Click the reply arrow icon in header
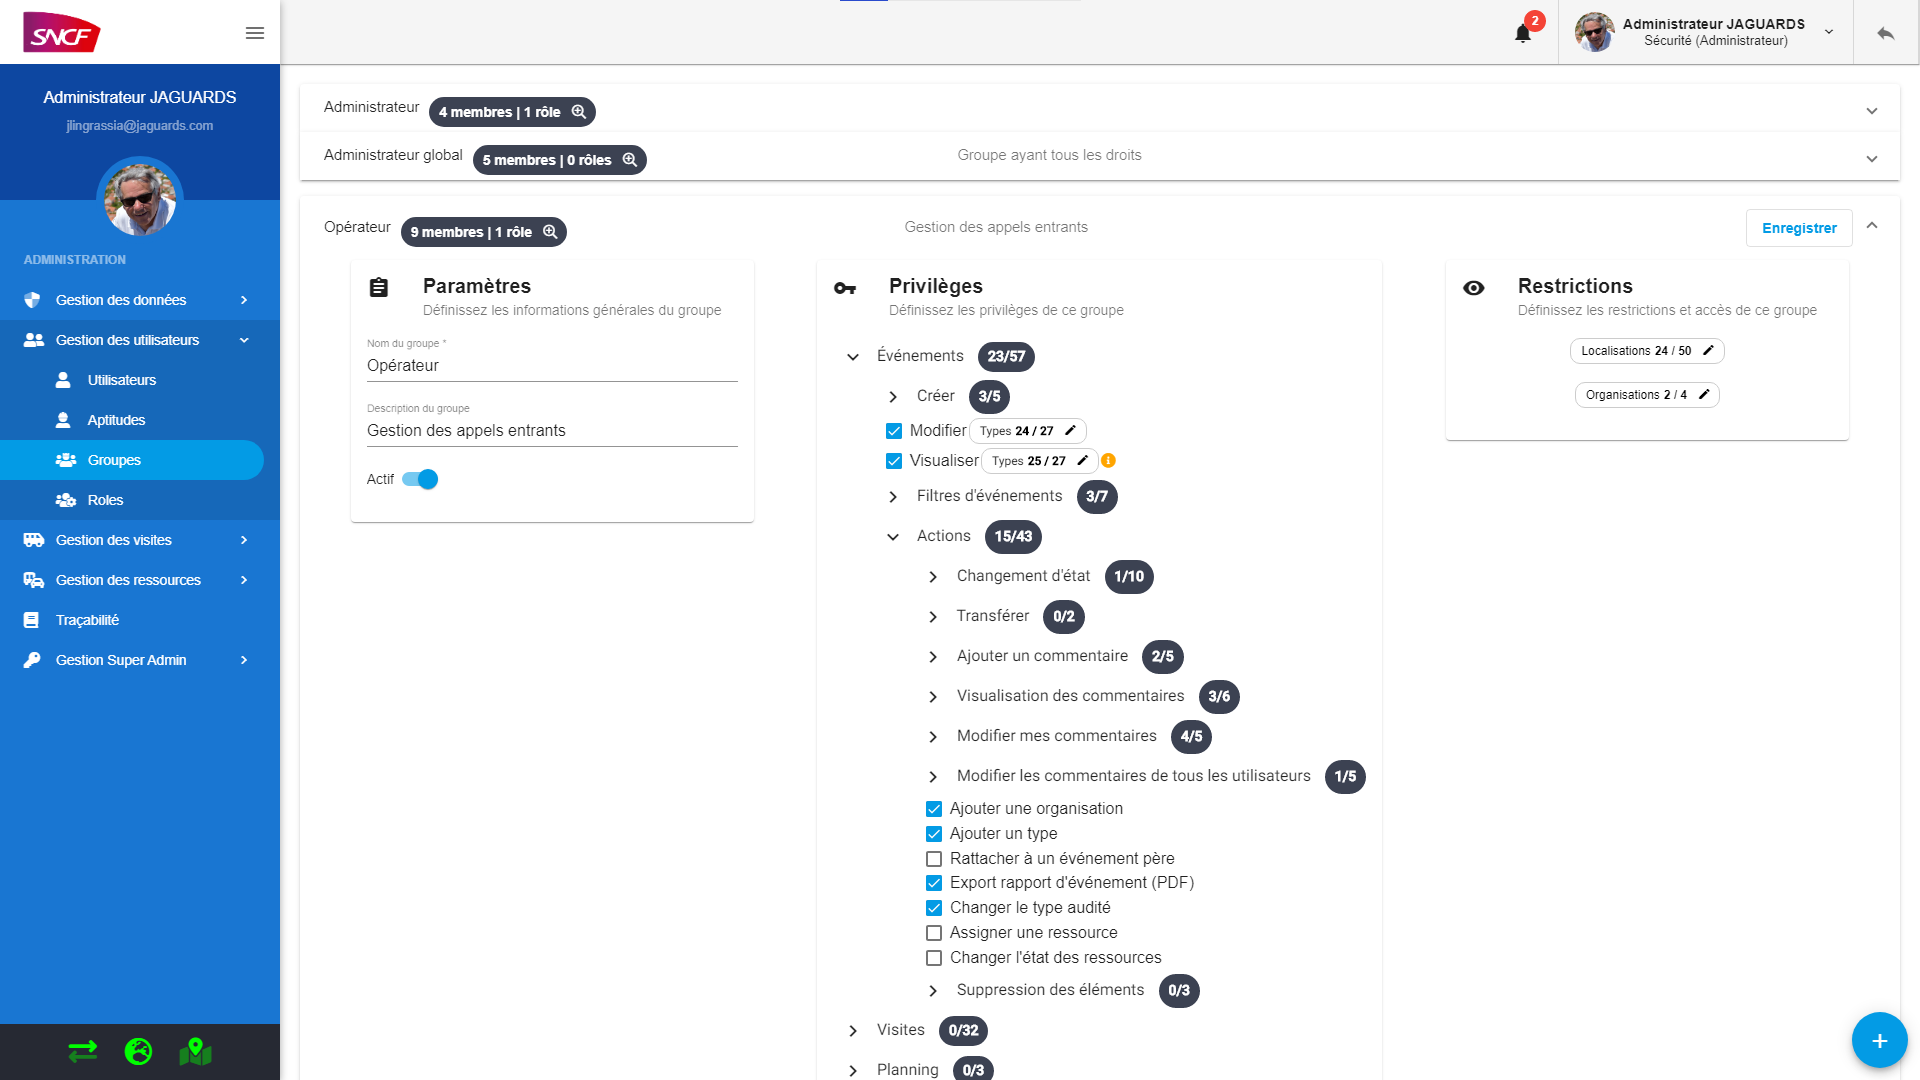 [1886, 33]
